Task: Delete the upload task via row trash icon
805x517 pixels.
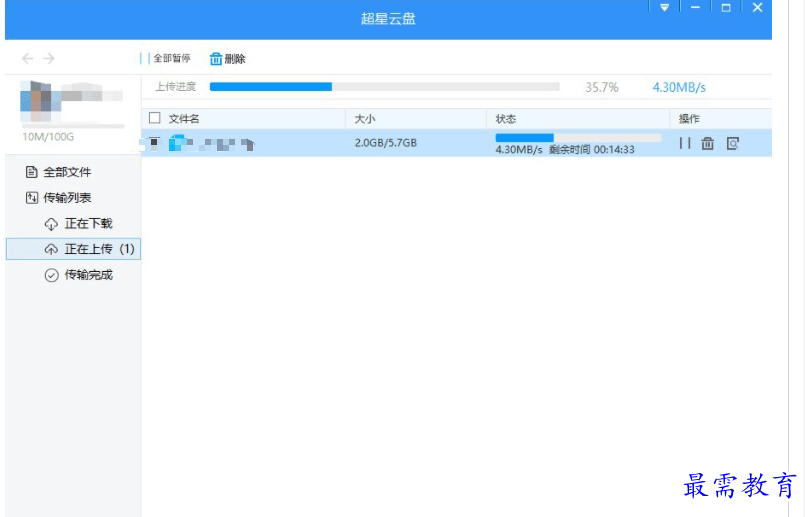Action: (707, 143)
